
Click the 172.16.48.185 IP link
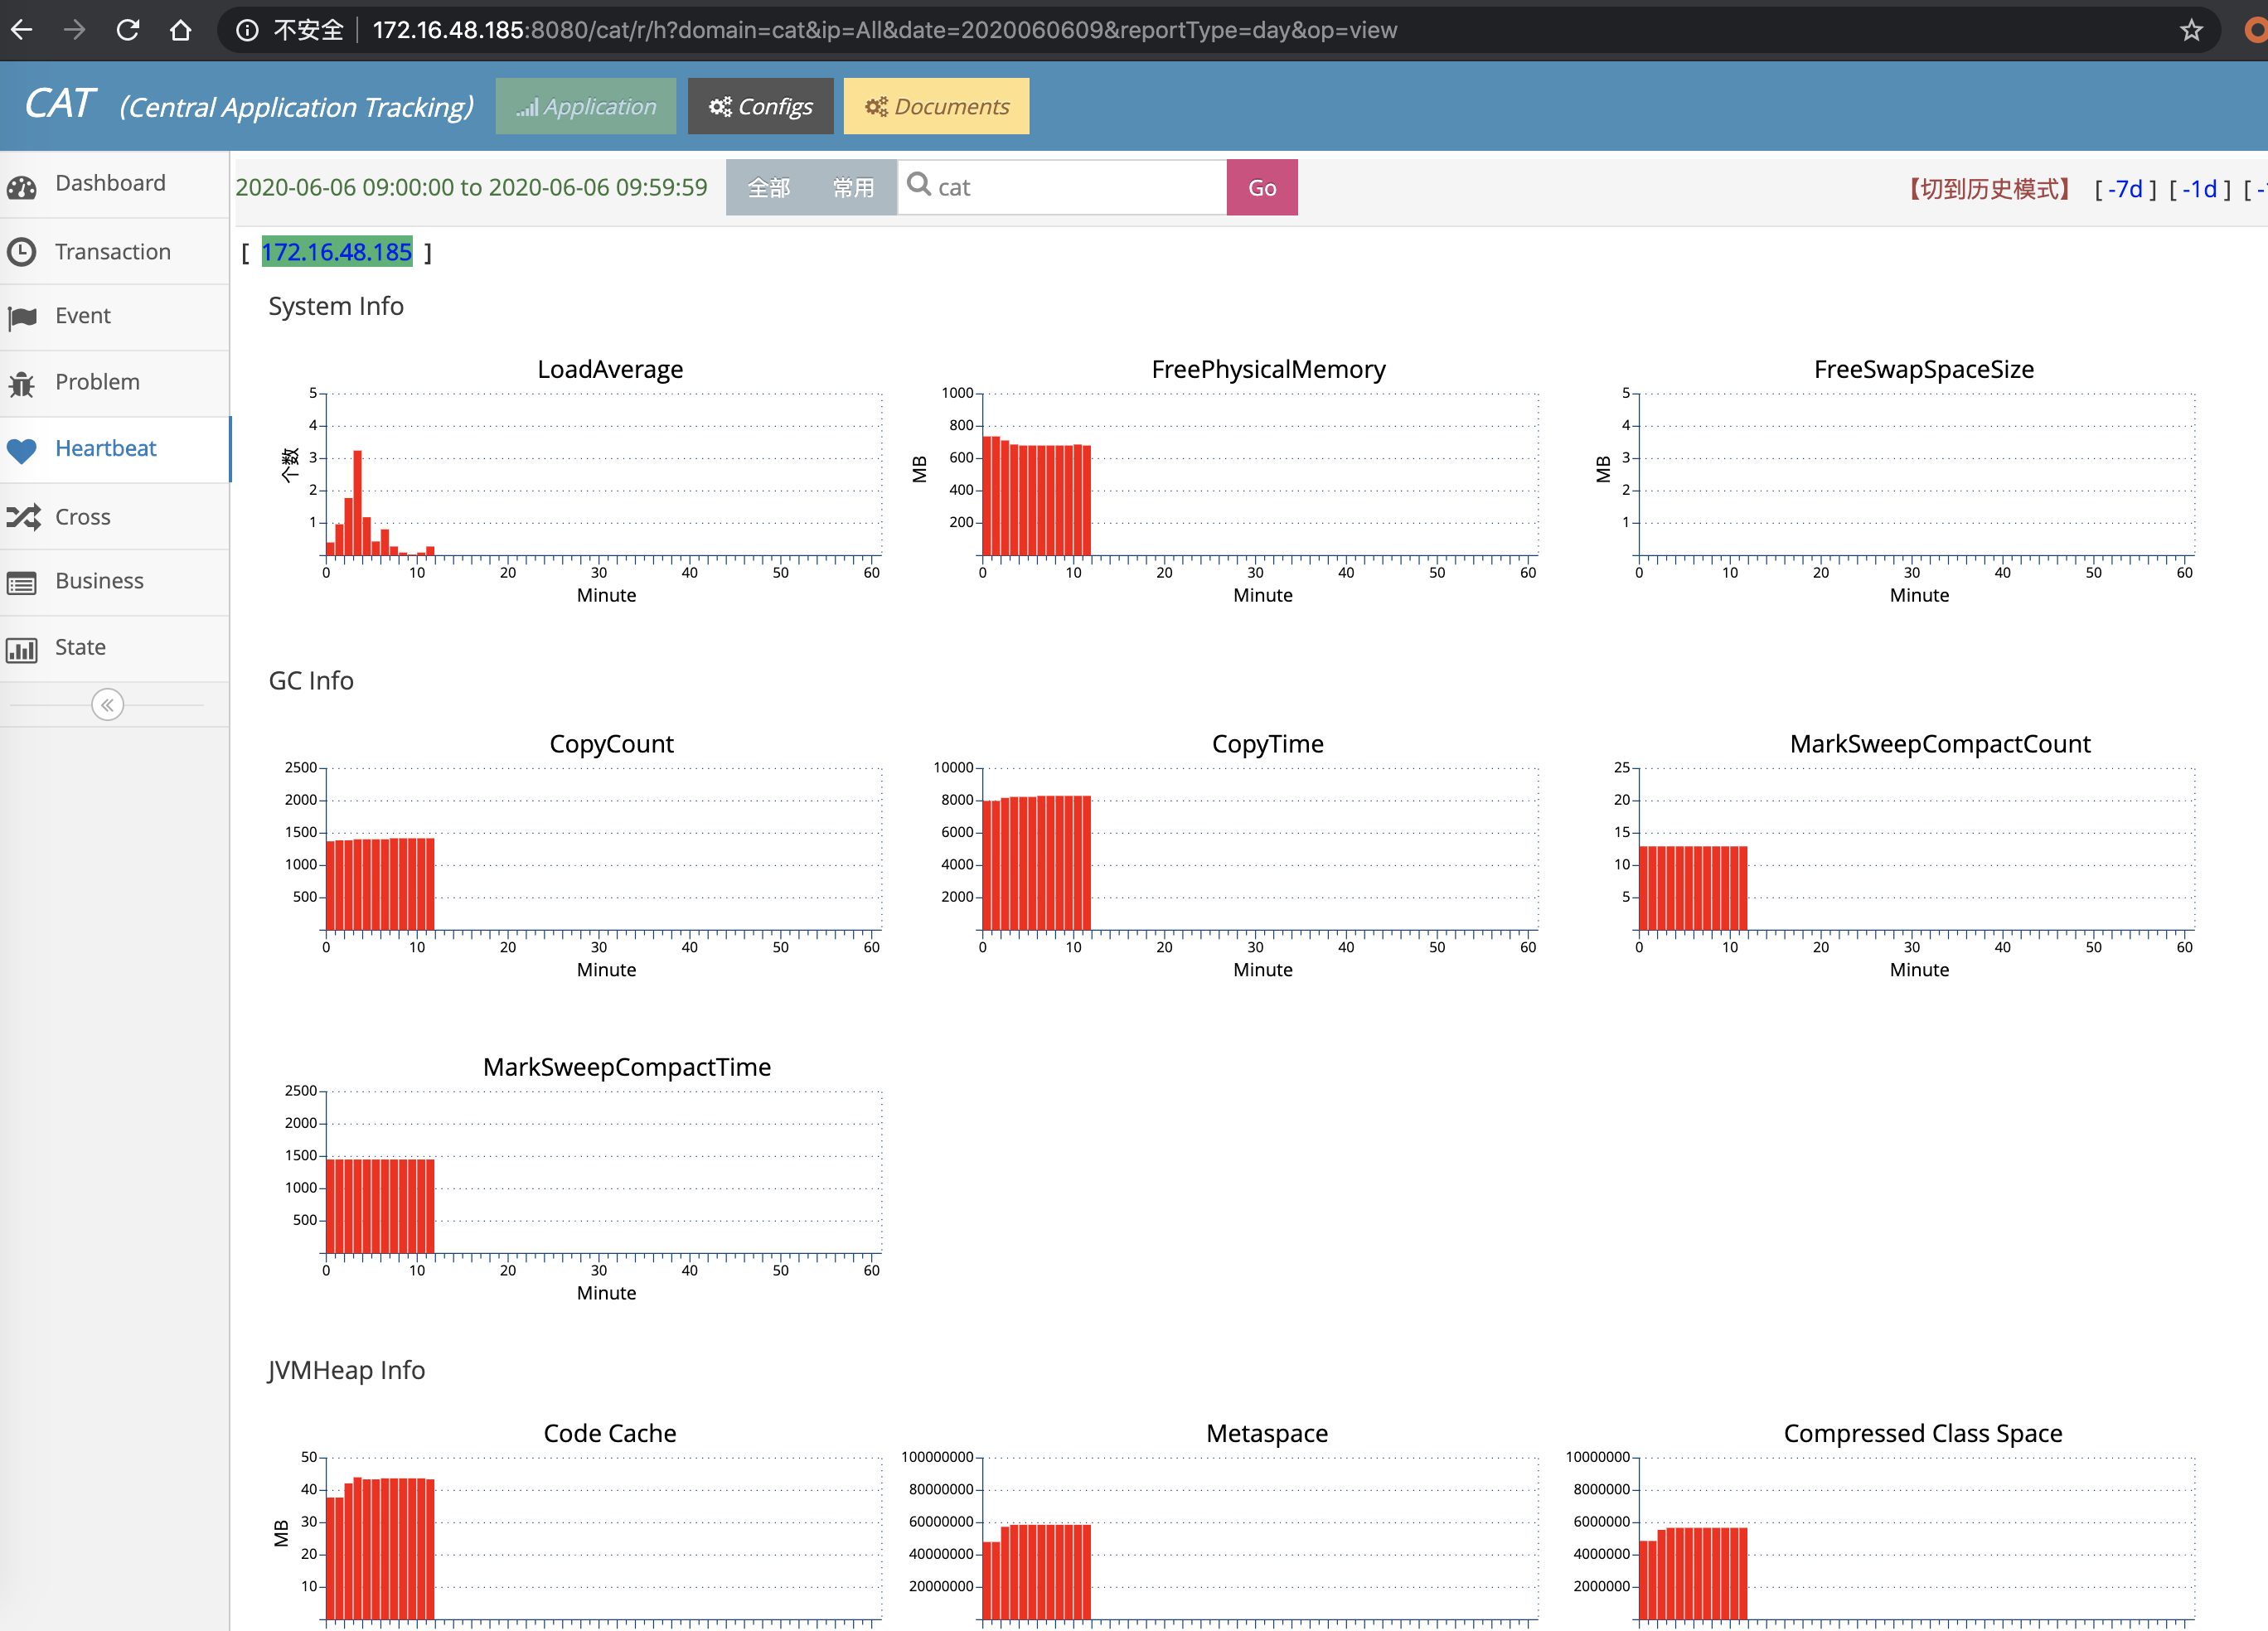click(x=336, y=252)
